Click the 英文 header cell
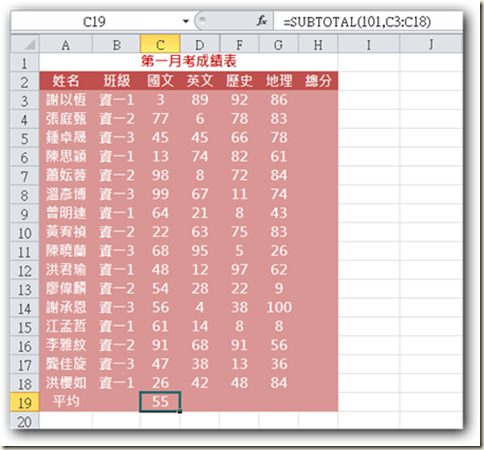484x450 pixels. (200, 81)
